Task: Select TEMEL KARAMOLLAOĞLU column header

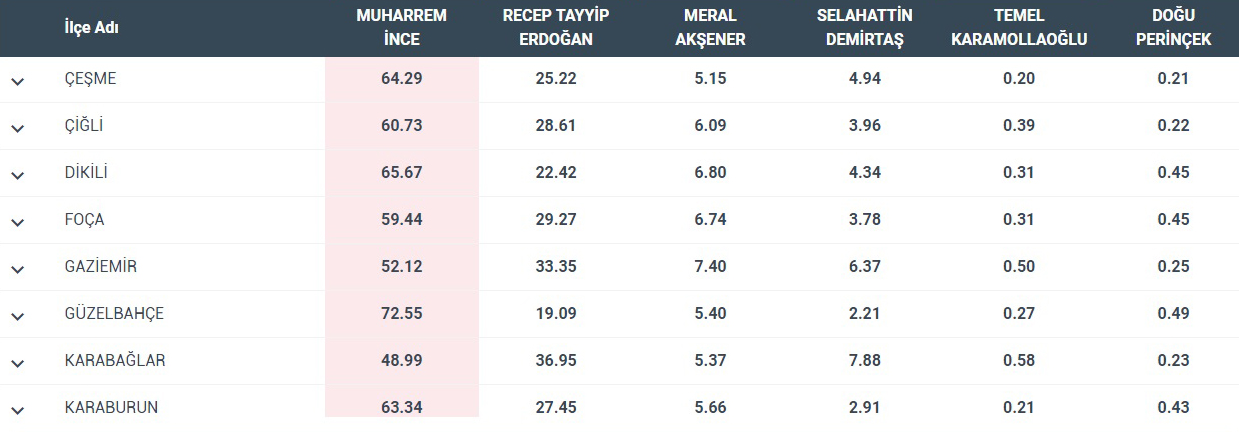Action: coord(1019,28)
